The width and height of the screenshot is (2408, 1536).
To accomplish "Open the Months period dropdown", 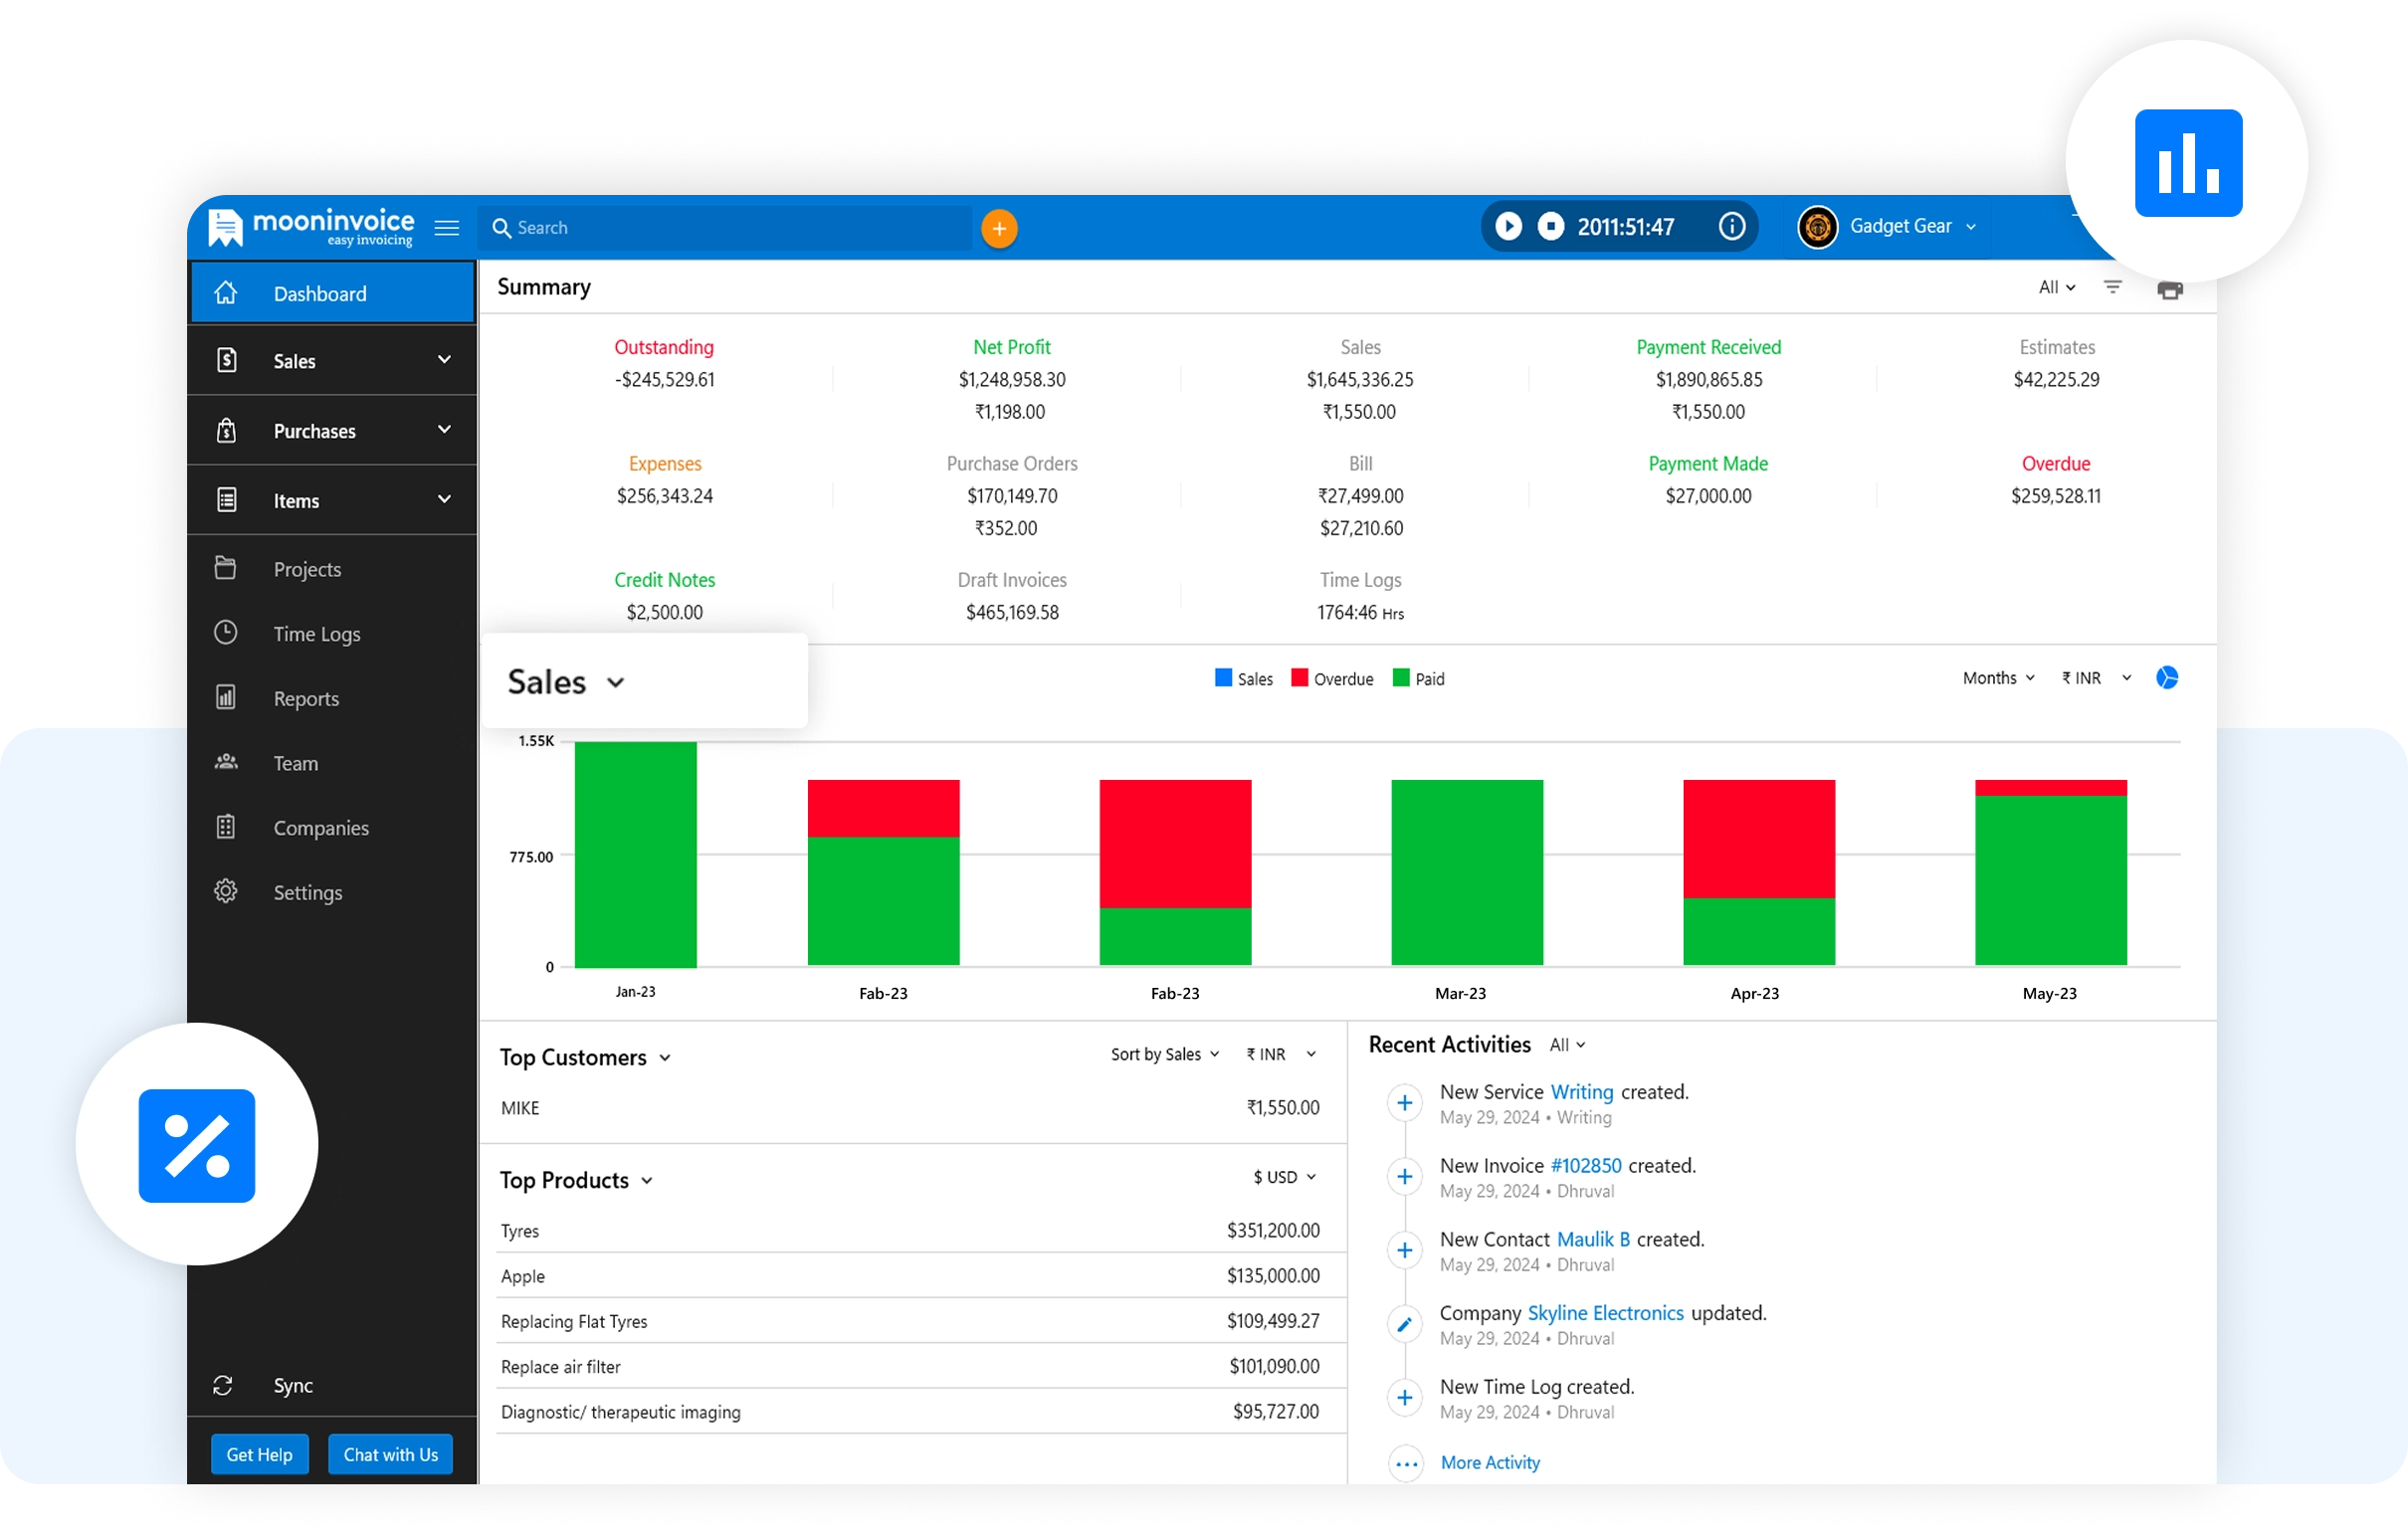I will 1997,678.
